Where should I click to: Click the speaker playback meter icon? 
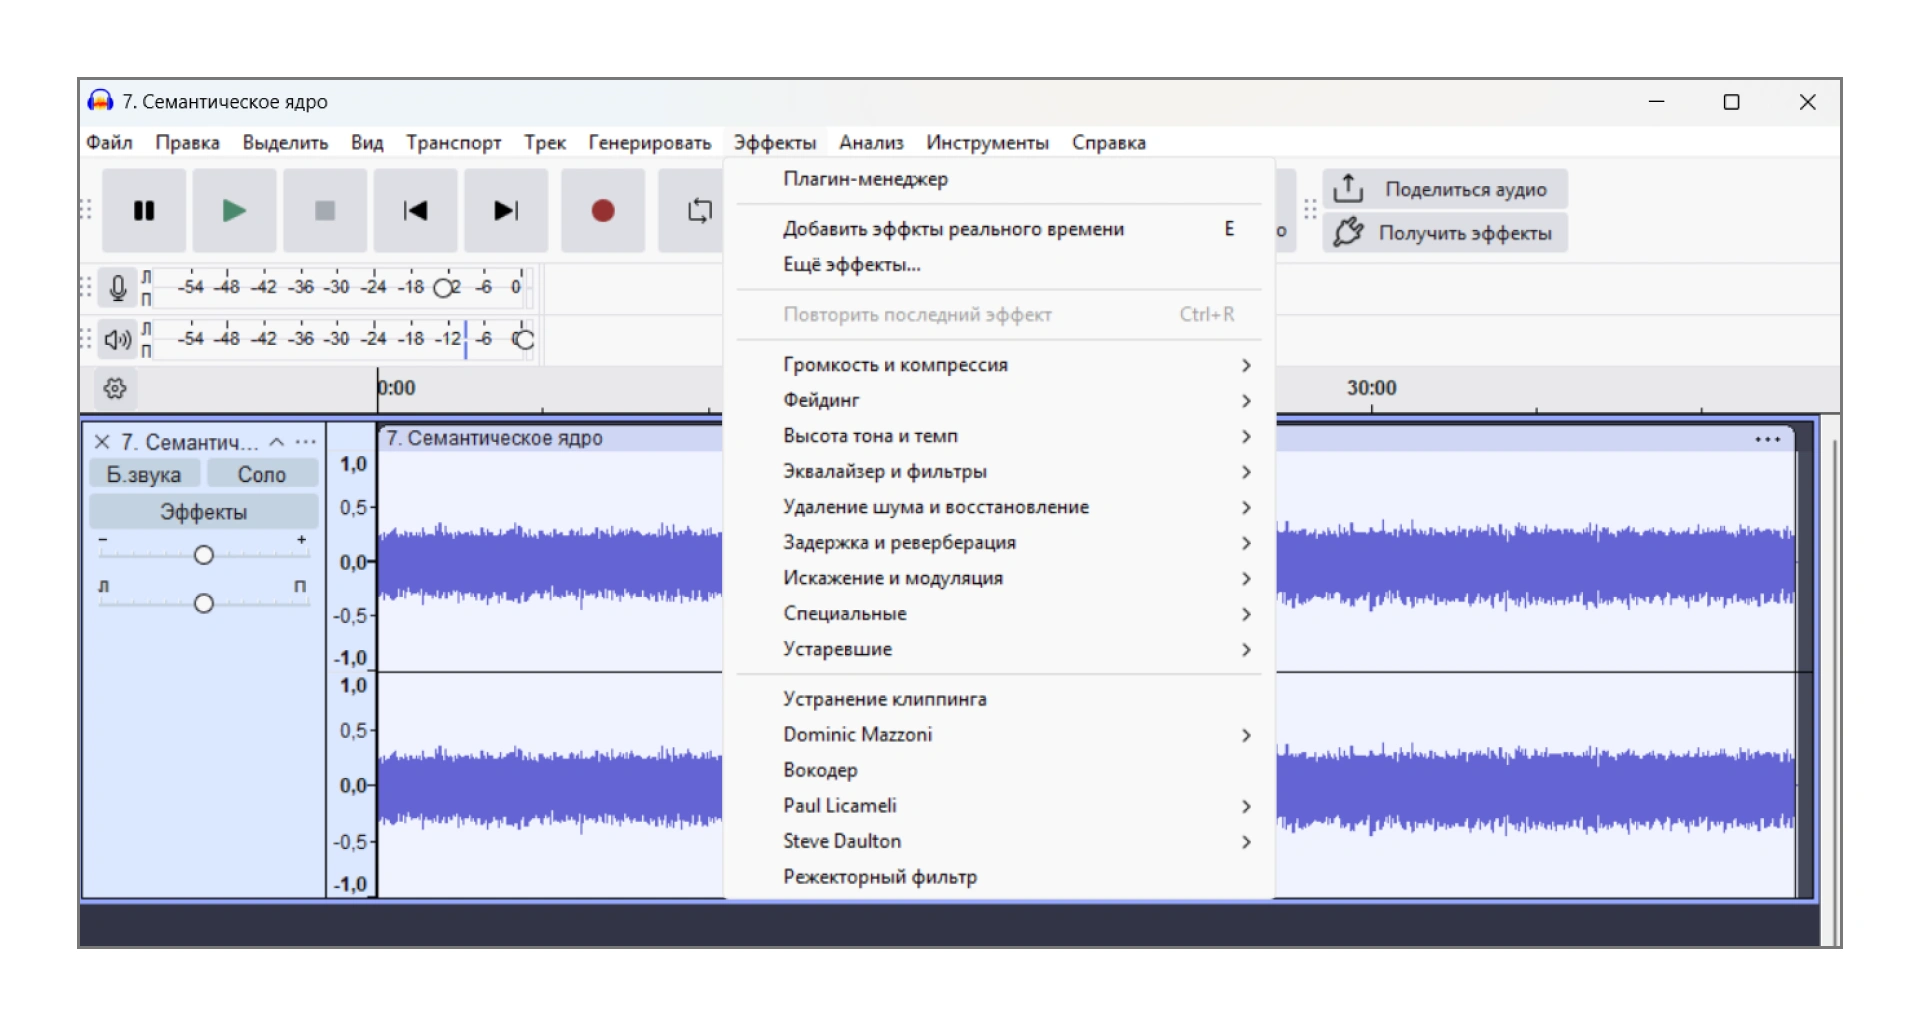point(117,340)
